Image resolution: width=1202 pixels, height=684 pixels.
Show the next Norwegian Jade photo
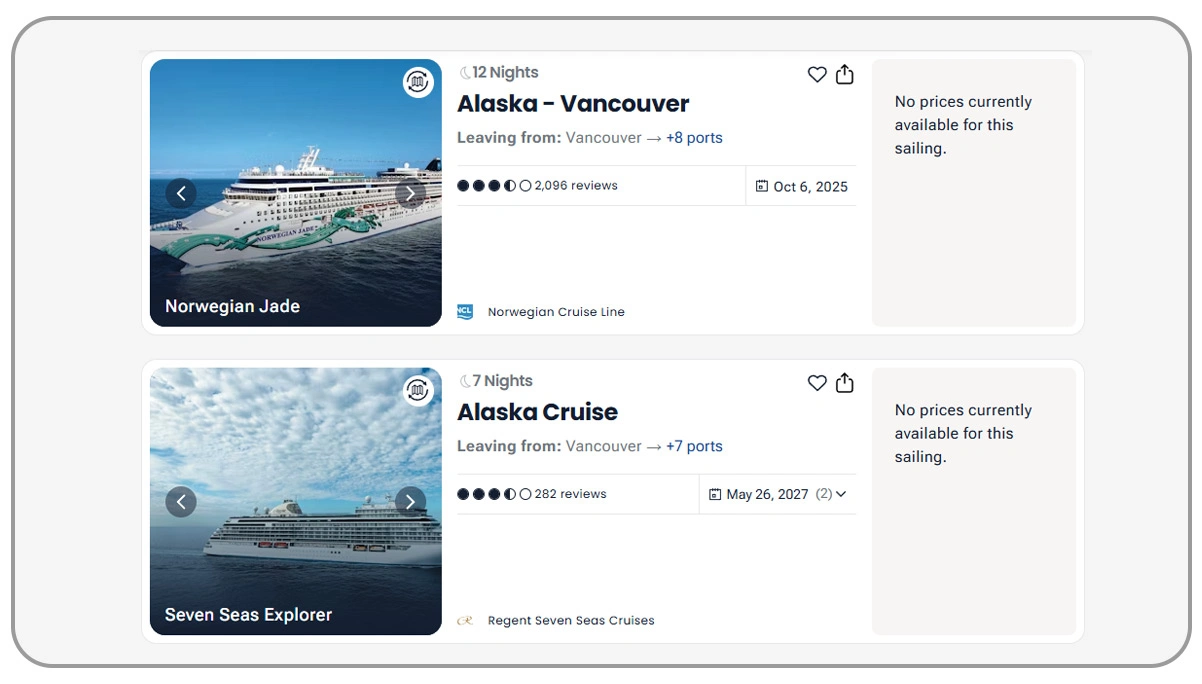(410, 193)
